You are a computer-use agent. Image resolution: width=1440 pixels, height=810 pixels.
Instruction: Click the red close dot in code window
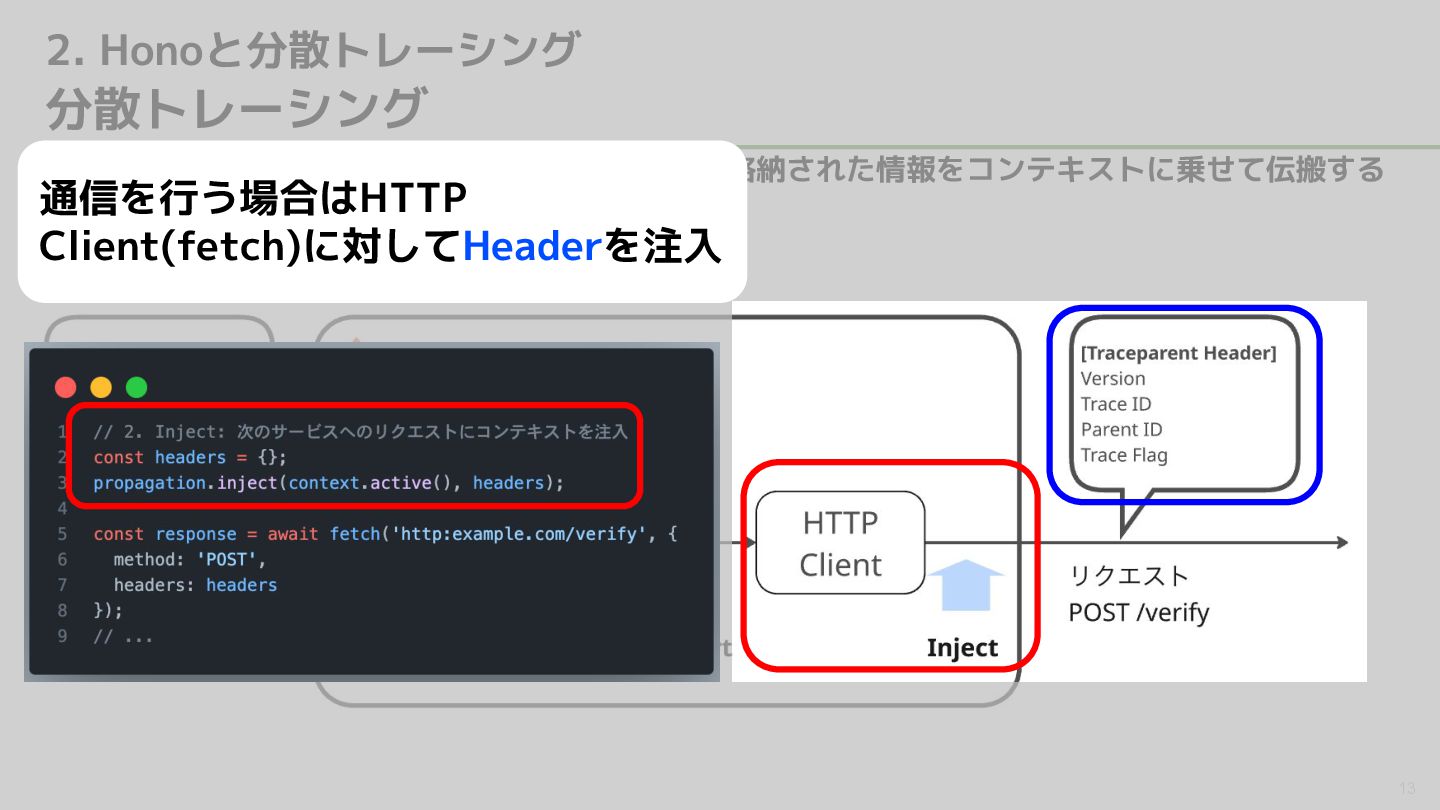coord(66,387)
